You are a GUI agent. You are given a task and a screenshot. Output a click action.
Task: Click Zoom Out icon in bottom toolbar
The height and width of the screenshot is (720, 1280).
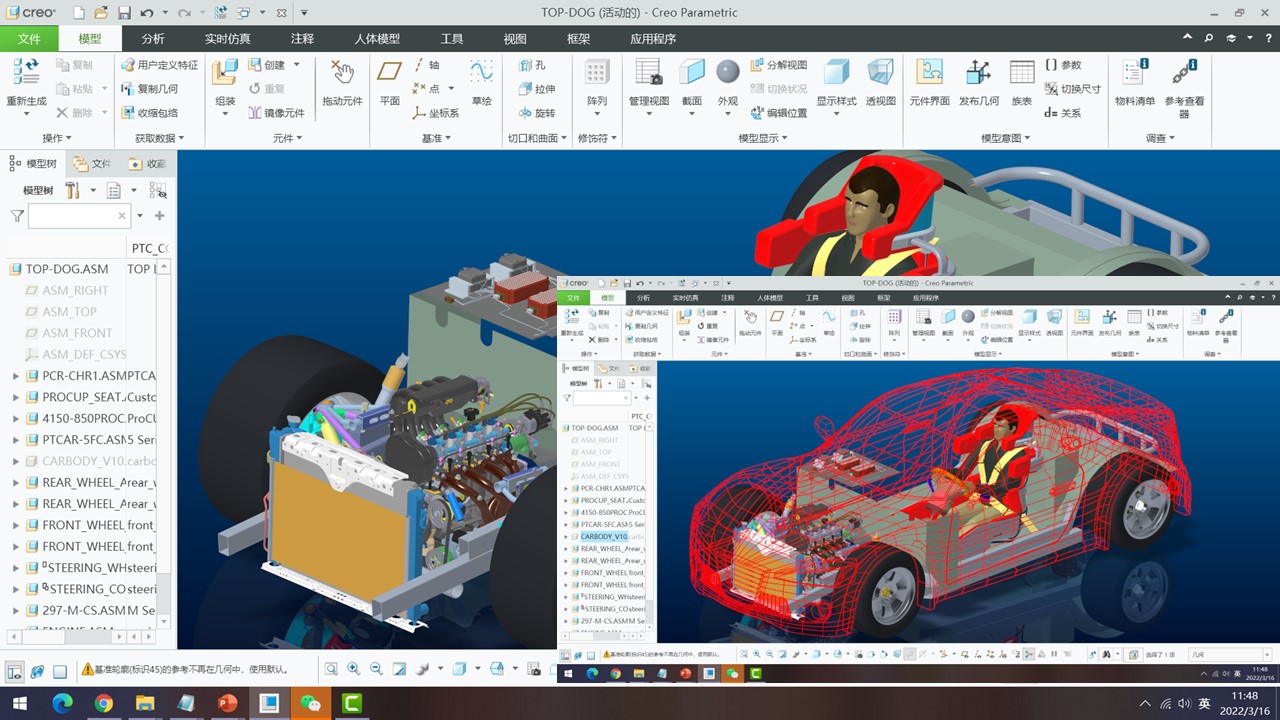pyautogui.click(x=376, y=669)
